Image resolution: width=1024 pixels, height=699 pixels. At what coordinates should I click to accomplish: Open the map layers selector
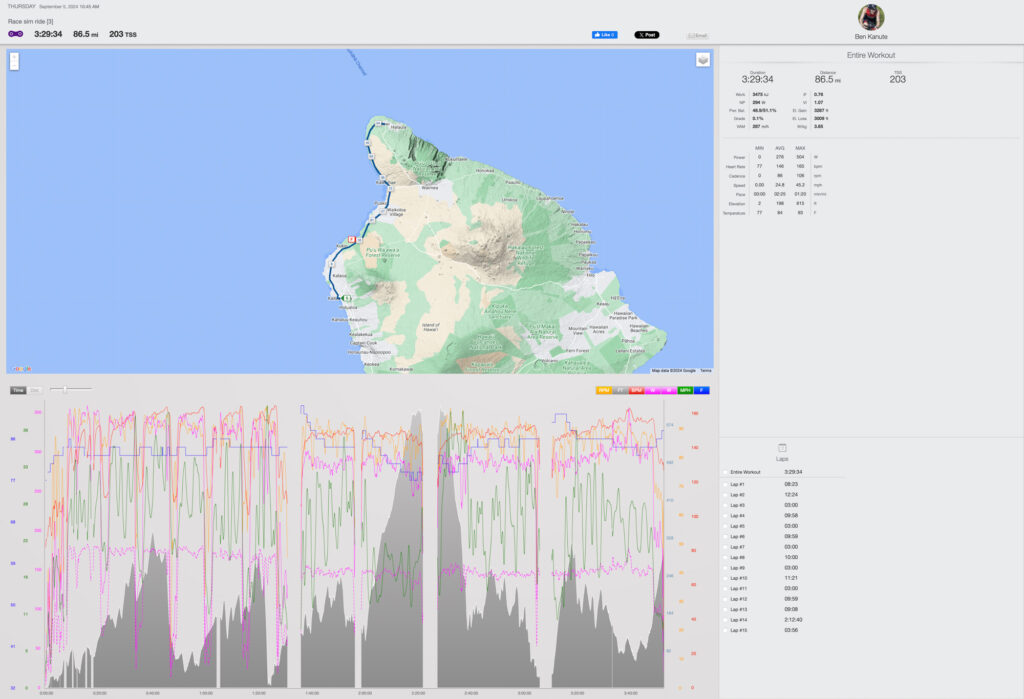coord(703,60)
